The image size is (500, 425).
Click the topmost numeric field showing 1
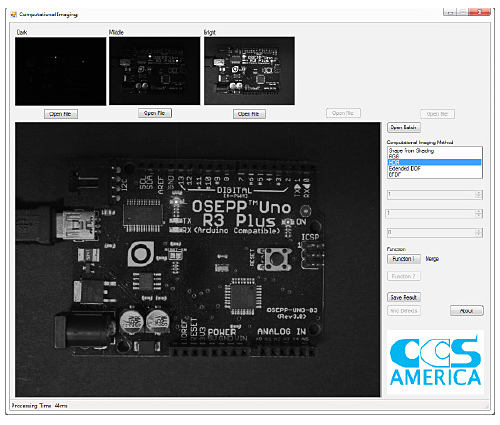(435, 194)
